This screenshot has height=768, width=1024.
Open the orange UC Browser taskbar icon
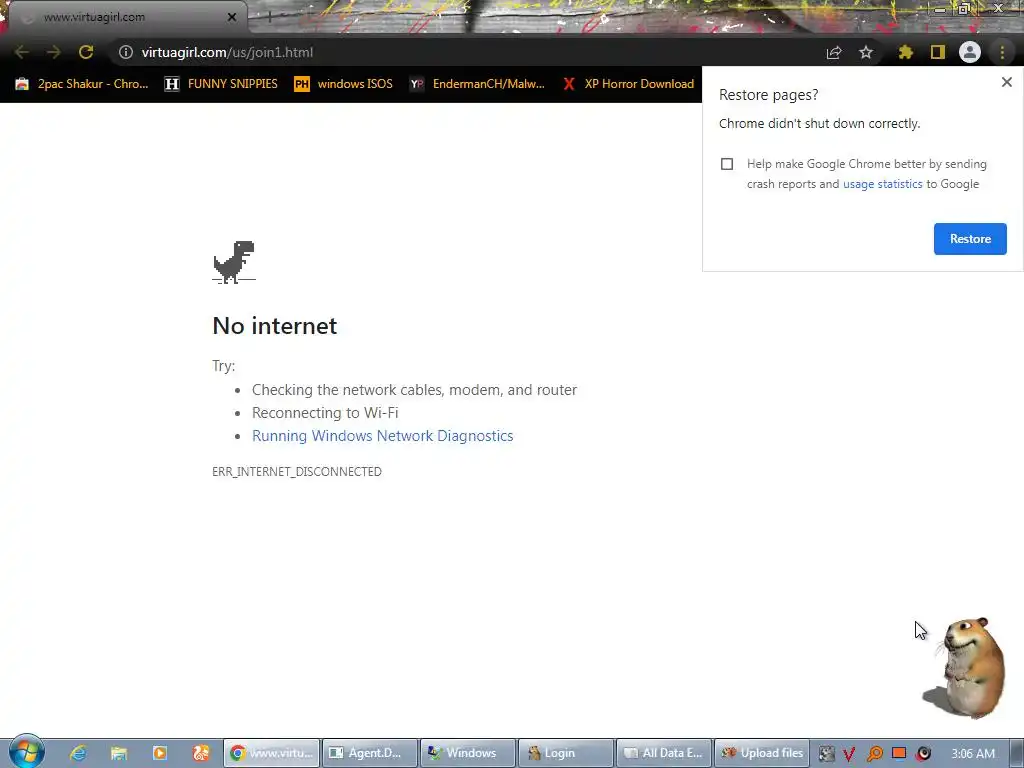[x=200, y=753]
